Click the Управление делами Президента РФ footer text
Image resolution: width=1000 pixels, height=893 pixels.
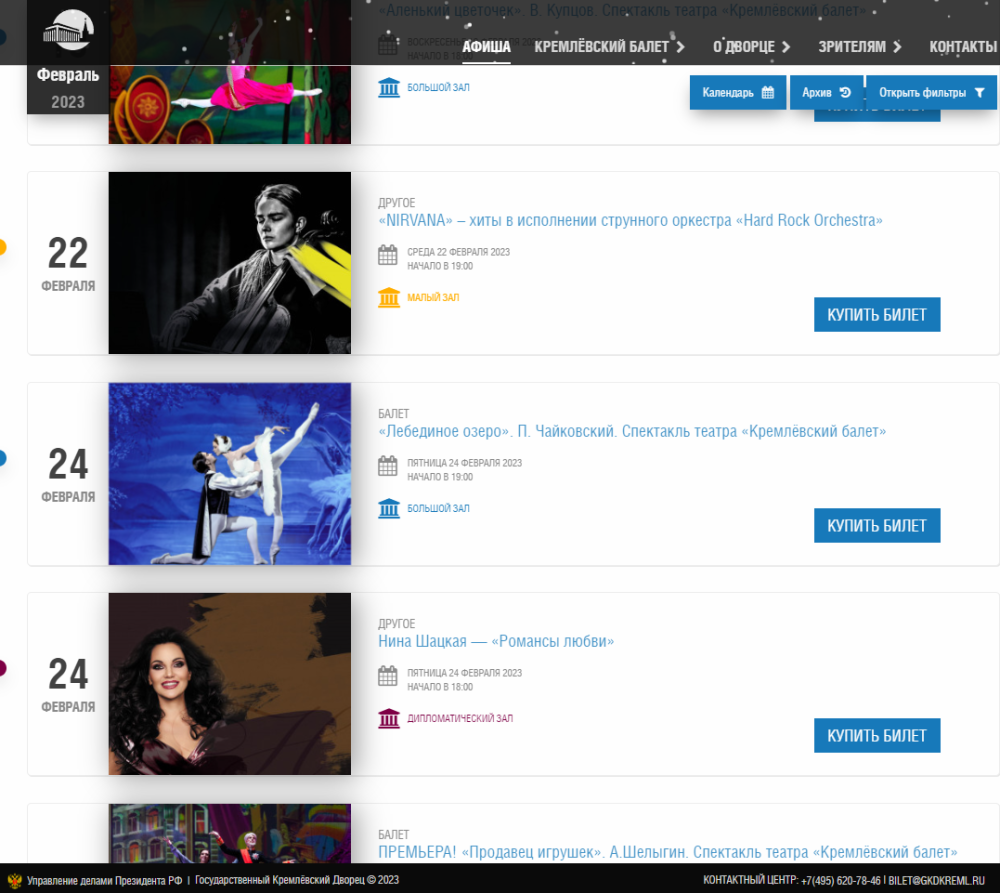point(104,881)
